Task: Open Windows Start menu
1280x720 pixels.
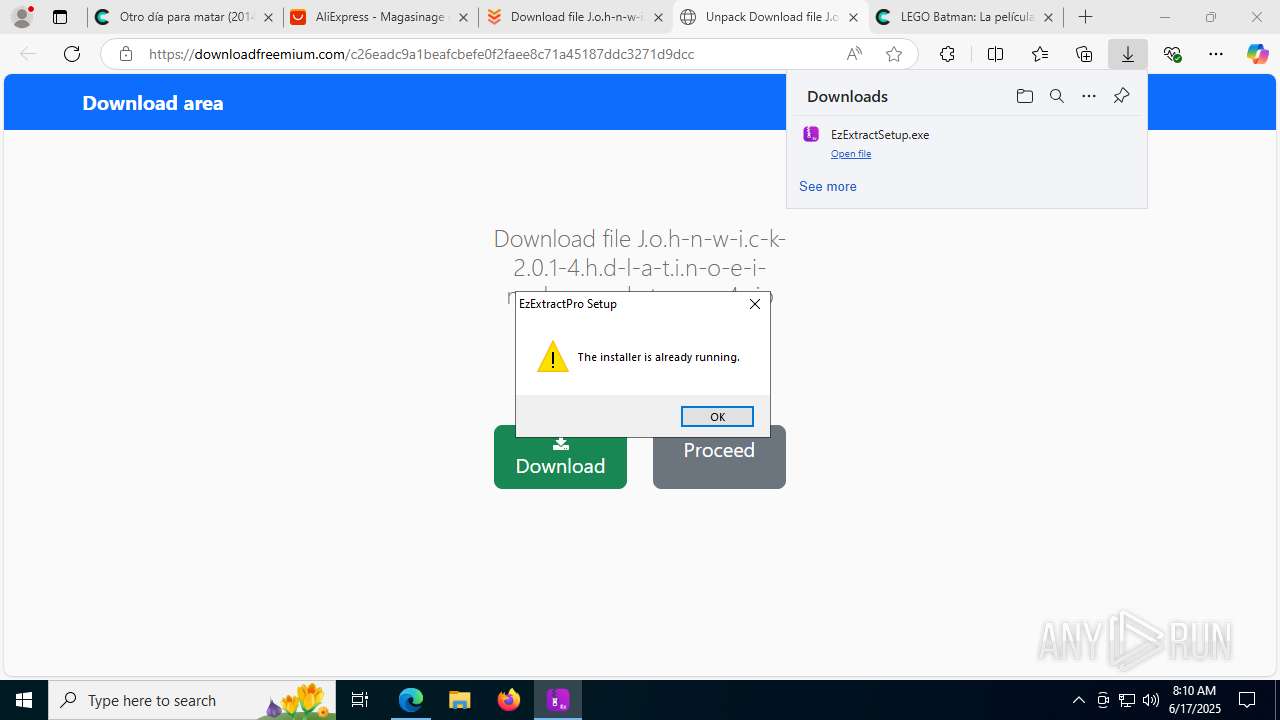Action: pyautogui.click(x=24, y=700)
